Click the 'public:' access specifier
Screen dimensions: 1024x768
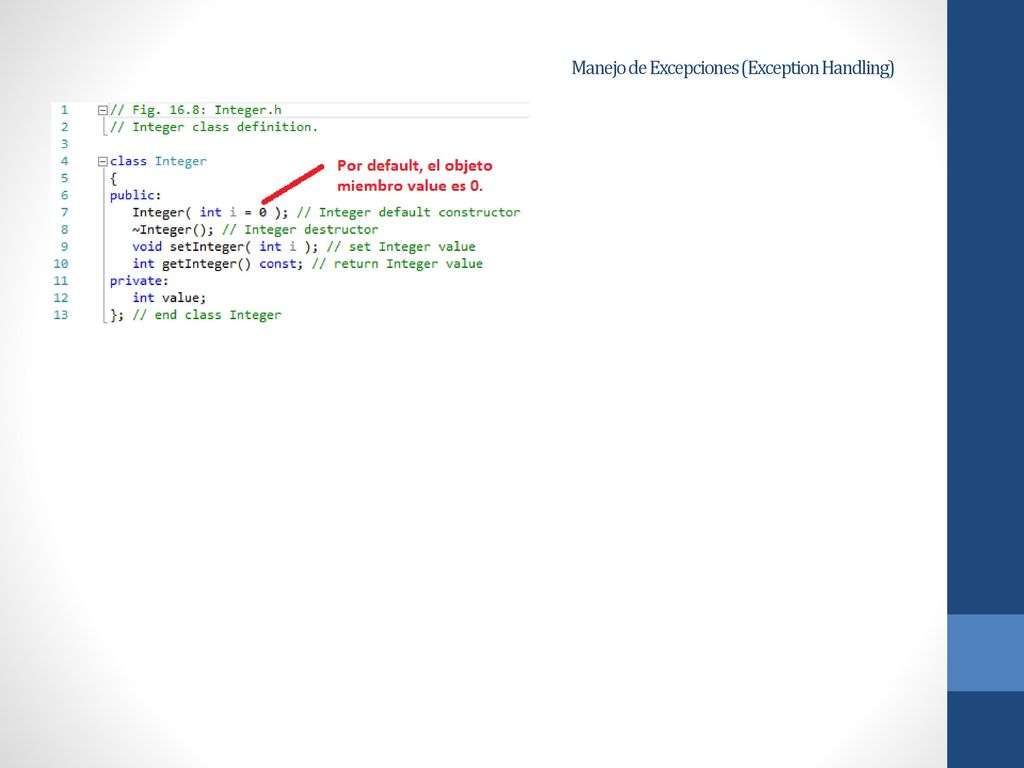click(x=135, y=195)
